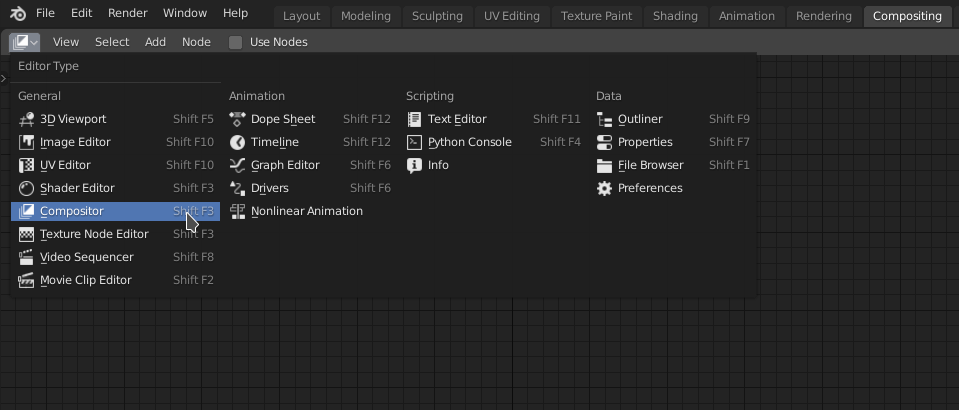Viewport: 959px width, 410px height.
Task: Switch to the Texture Paint workspace tab
Action: tap(596, 17)
